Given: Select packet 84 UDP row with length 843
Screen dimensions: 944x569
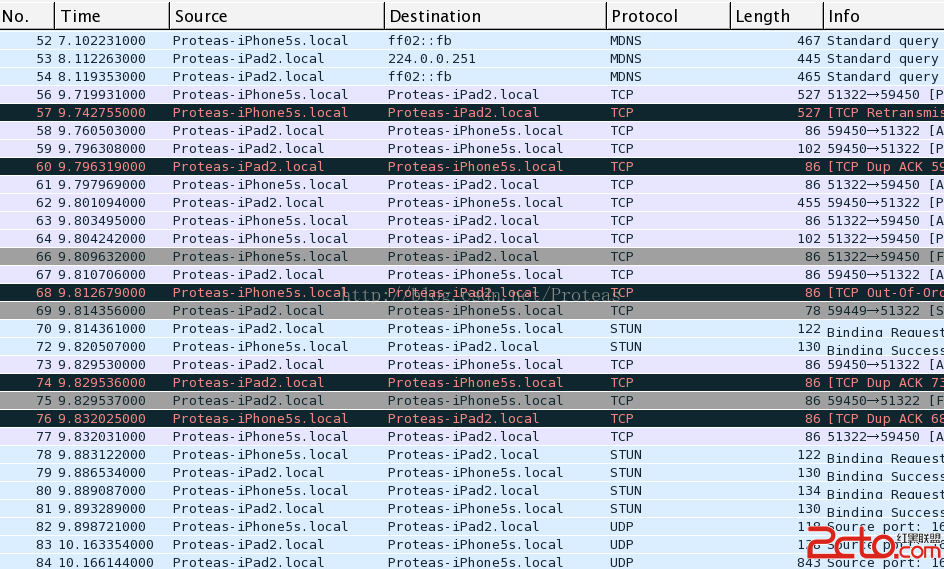Looking at the screenshot, I should pyautogui.click(x=400, y=563).
